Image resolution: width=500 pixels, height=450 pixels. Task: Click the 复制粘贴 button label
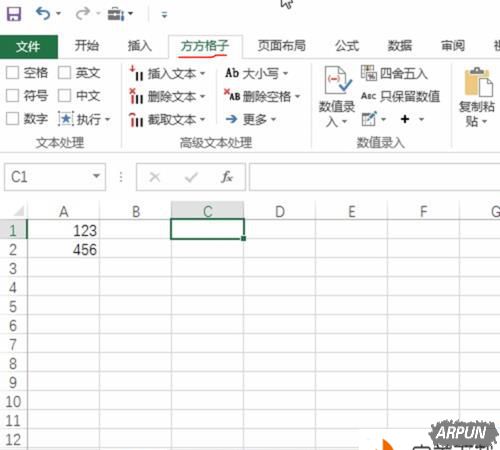click(x=477, y=114)
